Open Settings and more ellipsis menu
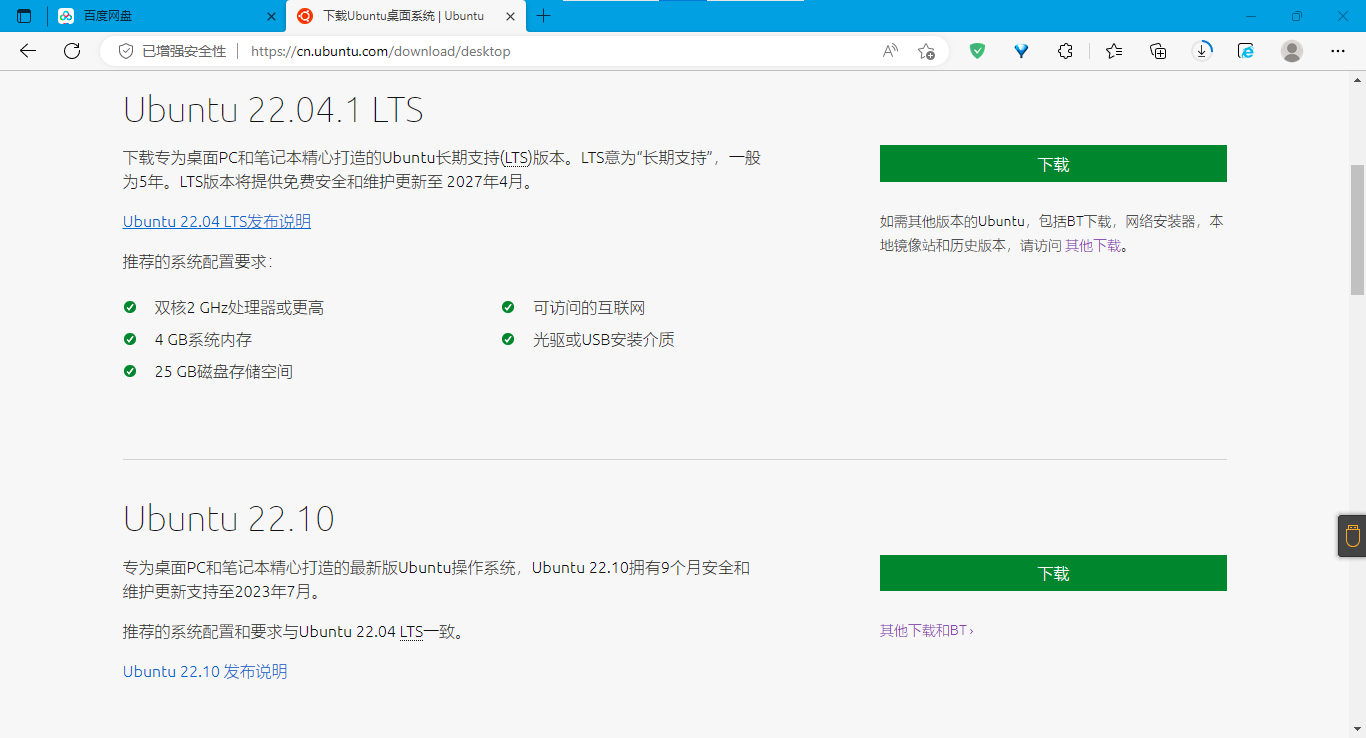Viewport: 1366px width, 738px height. pyautogui.click(x=1338, y=51)
